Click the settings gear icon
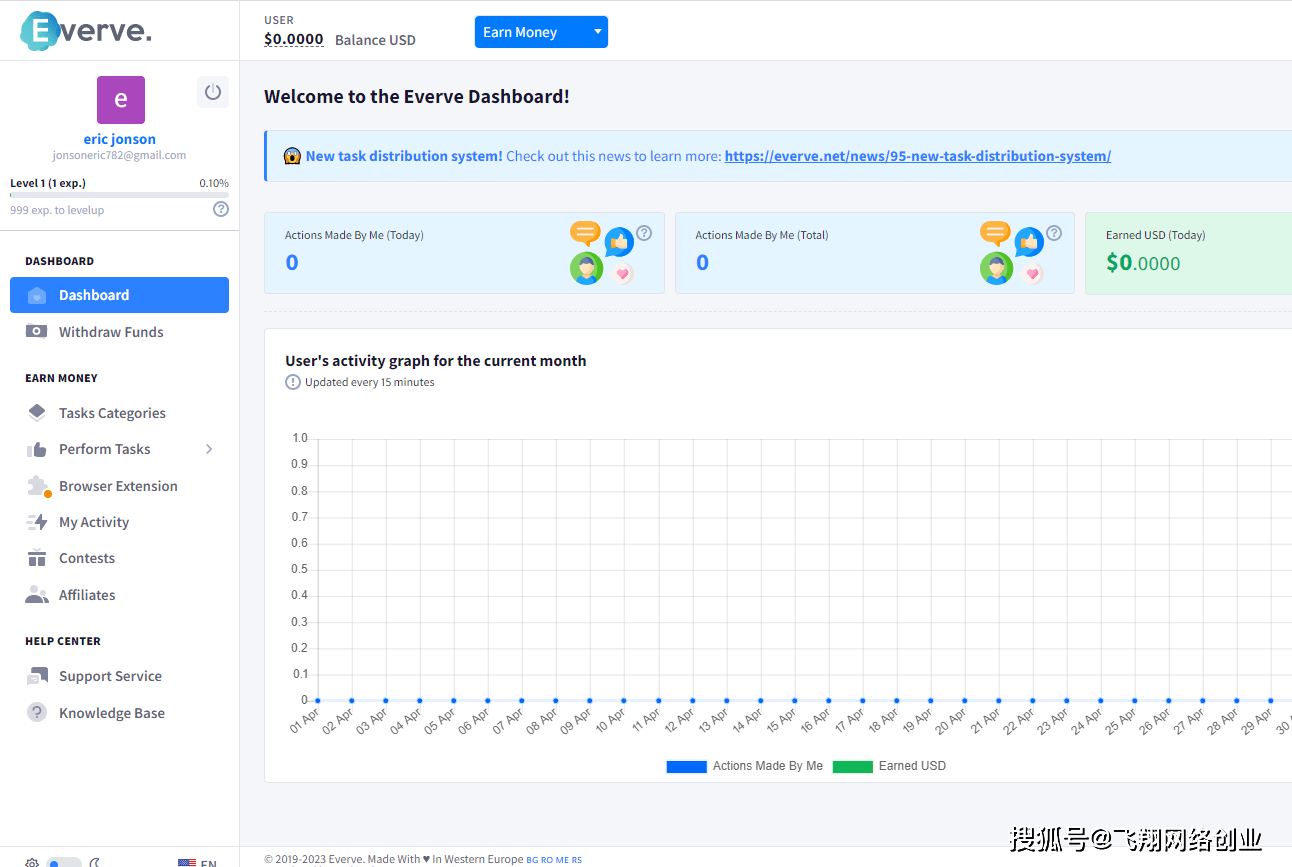 tap(32, 863)
